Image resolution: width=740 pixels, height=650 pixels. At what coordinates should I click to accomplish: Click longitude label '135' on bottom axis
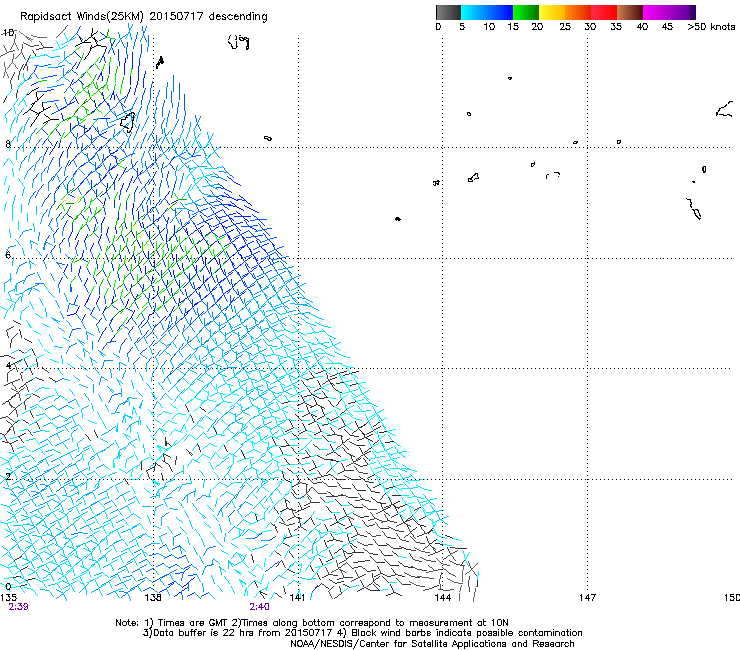[8, 597]
